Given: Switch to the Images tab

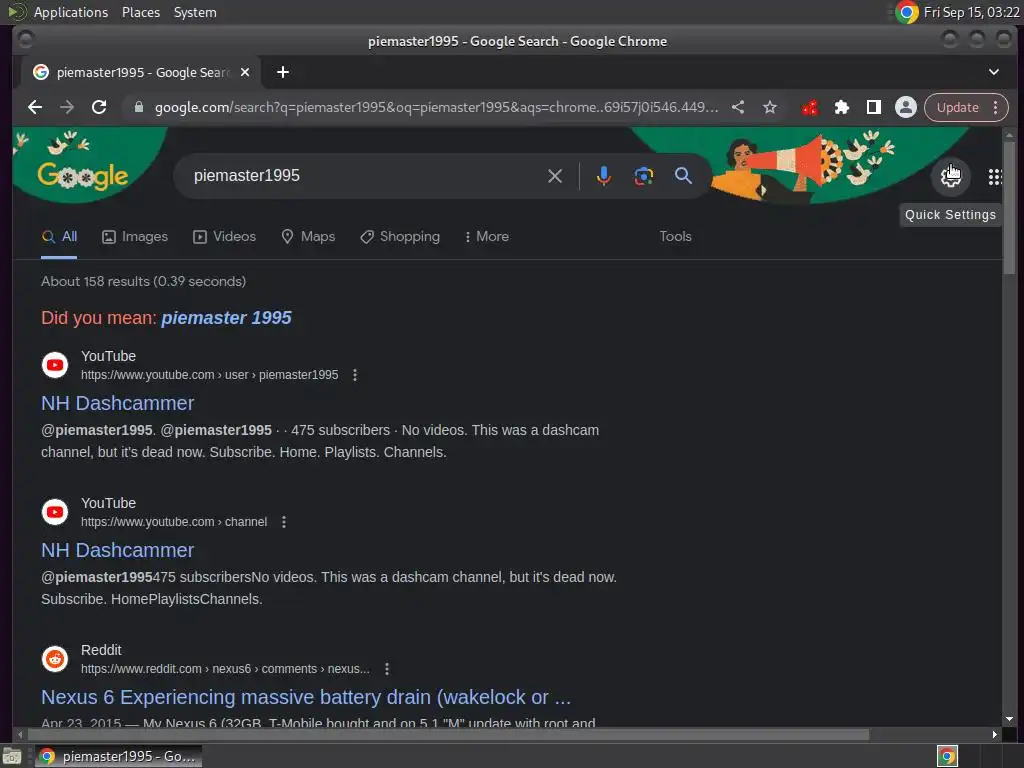Looking at the screenshot, I should [x=135, y=236].
